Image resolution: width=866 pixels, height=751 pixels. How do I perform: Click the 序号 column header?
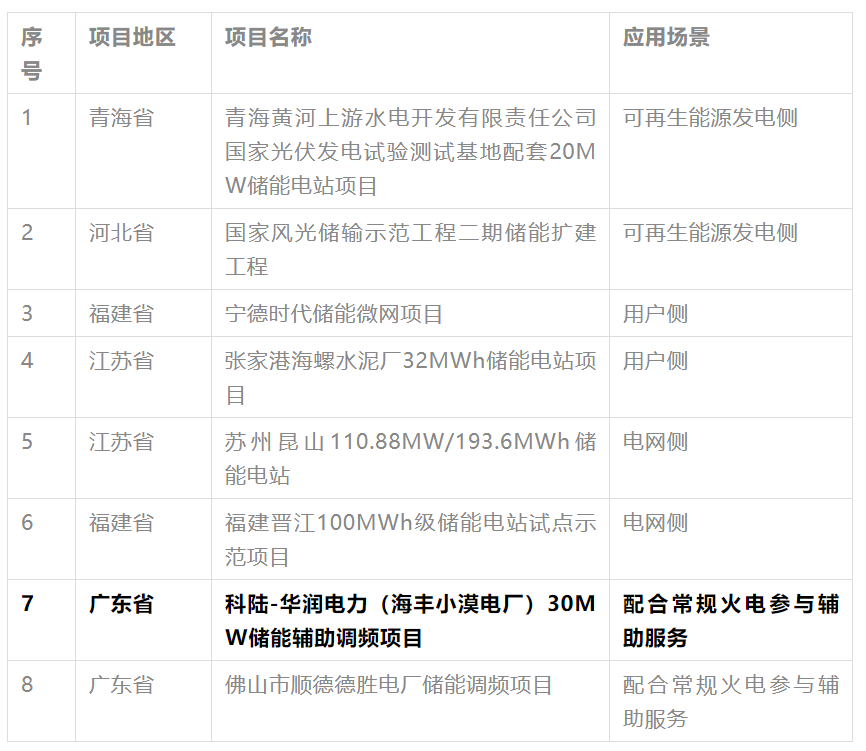coord(32,54)
